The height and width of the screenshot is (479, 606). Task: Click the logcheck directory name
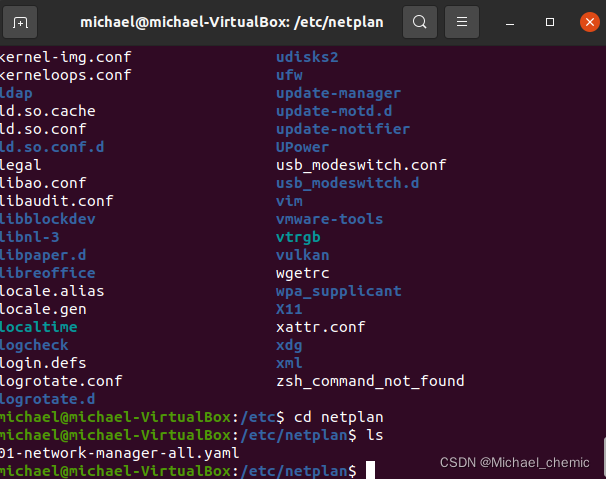point(34,345)
